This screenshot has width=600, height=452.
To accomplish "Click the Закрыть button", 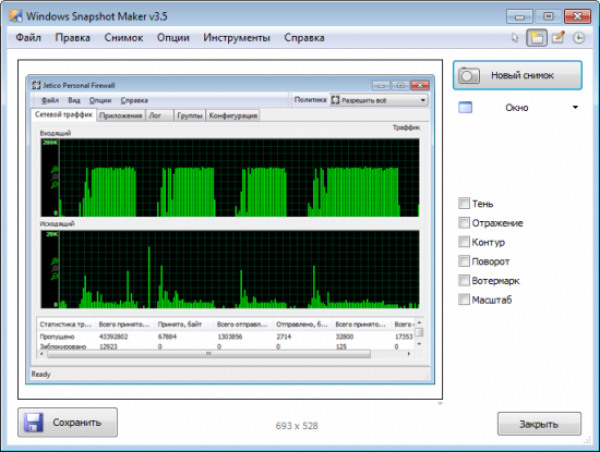I will coord(539,424).
